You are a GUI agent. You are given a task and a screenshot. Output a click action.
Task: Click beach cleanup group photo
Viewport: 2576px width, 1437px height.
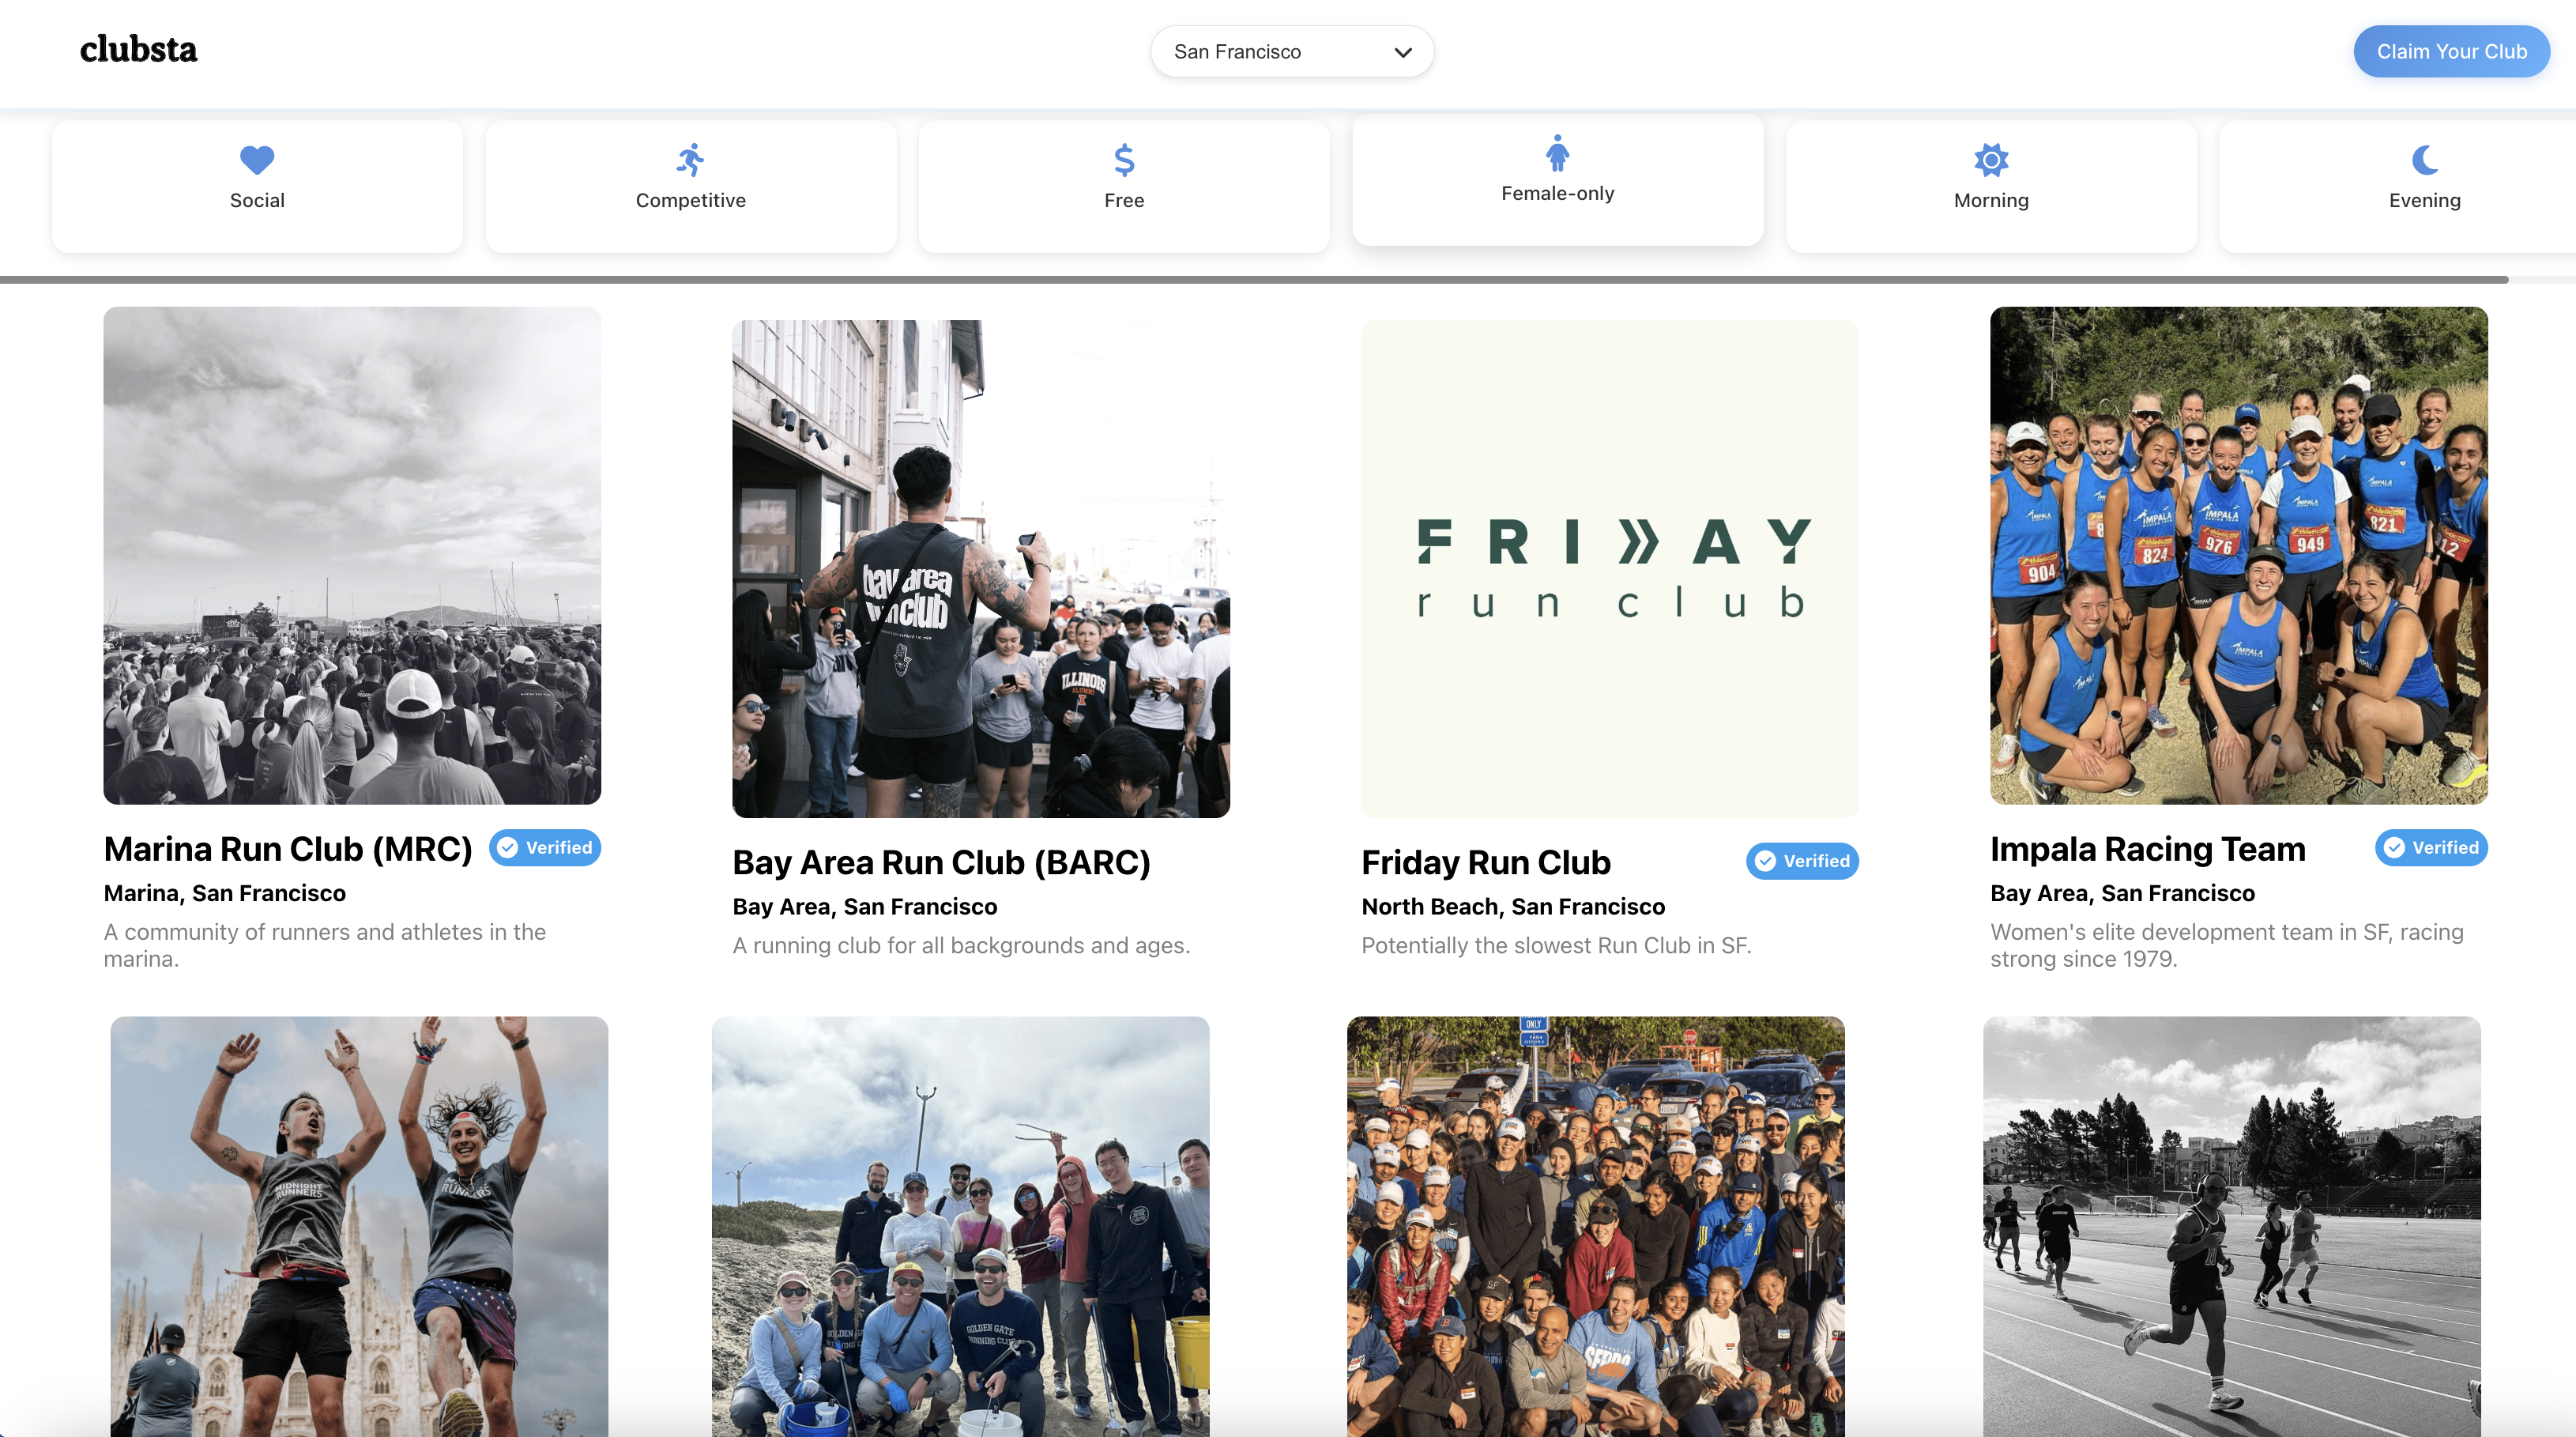[960, 1227]
